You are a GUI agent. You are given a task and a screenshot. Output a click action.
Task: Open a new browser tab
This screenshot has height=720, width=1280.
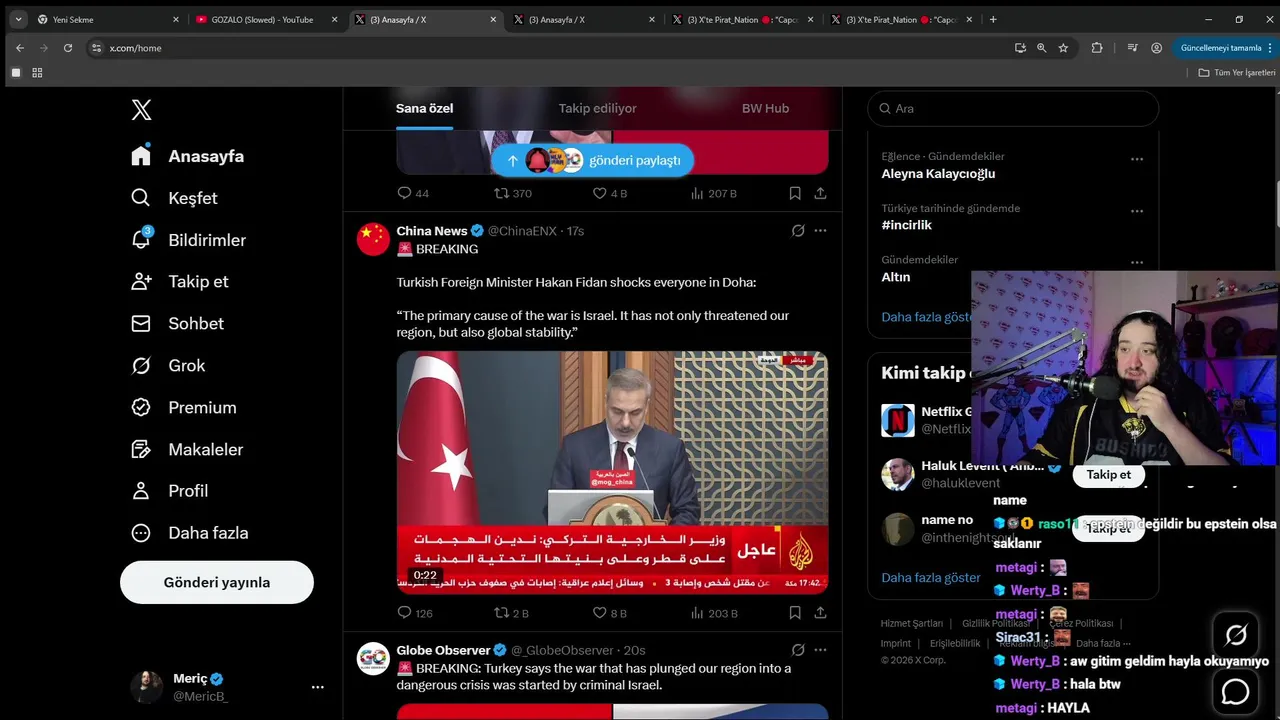(992, 19)
